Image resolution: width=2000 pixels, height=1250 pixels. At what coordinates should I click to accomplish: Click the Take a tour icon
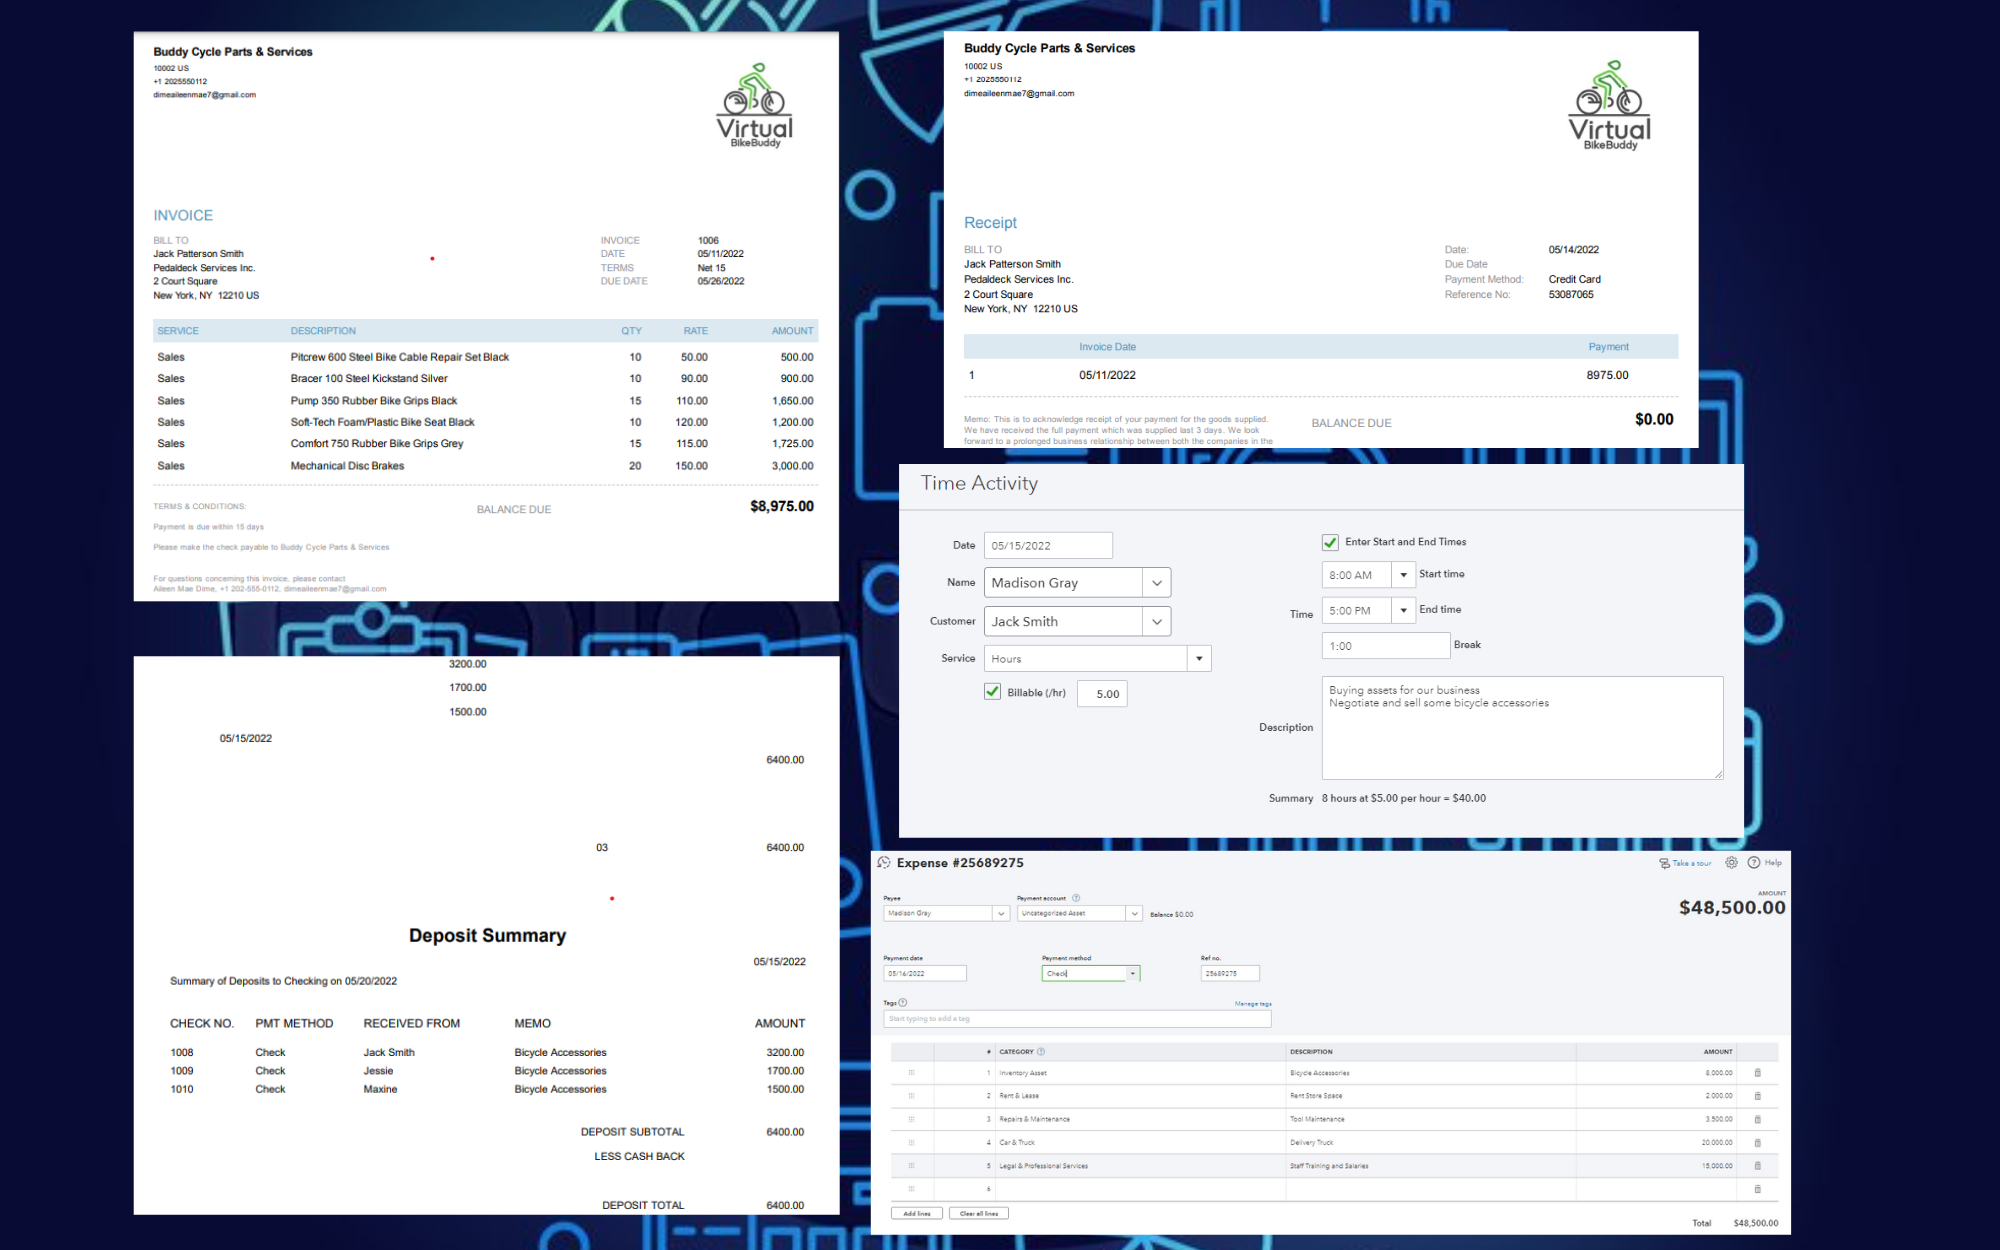[1664, 863]
